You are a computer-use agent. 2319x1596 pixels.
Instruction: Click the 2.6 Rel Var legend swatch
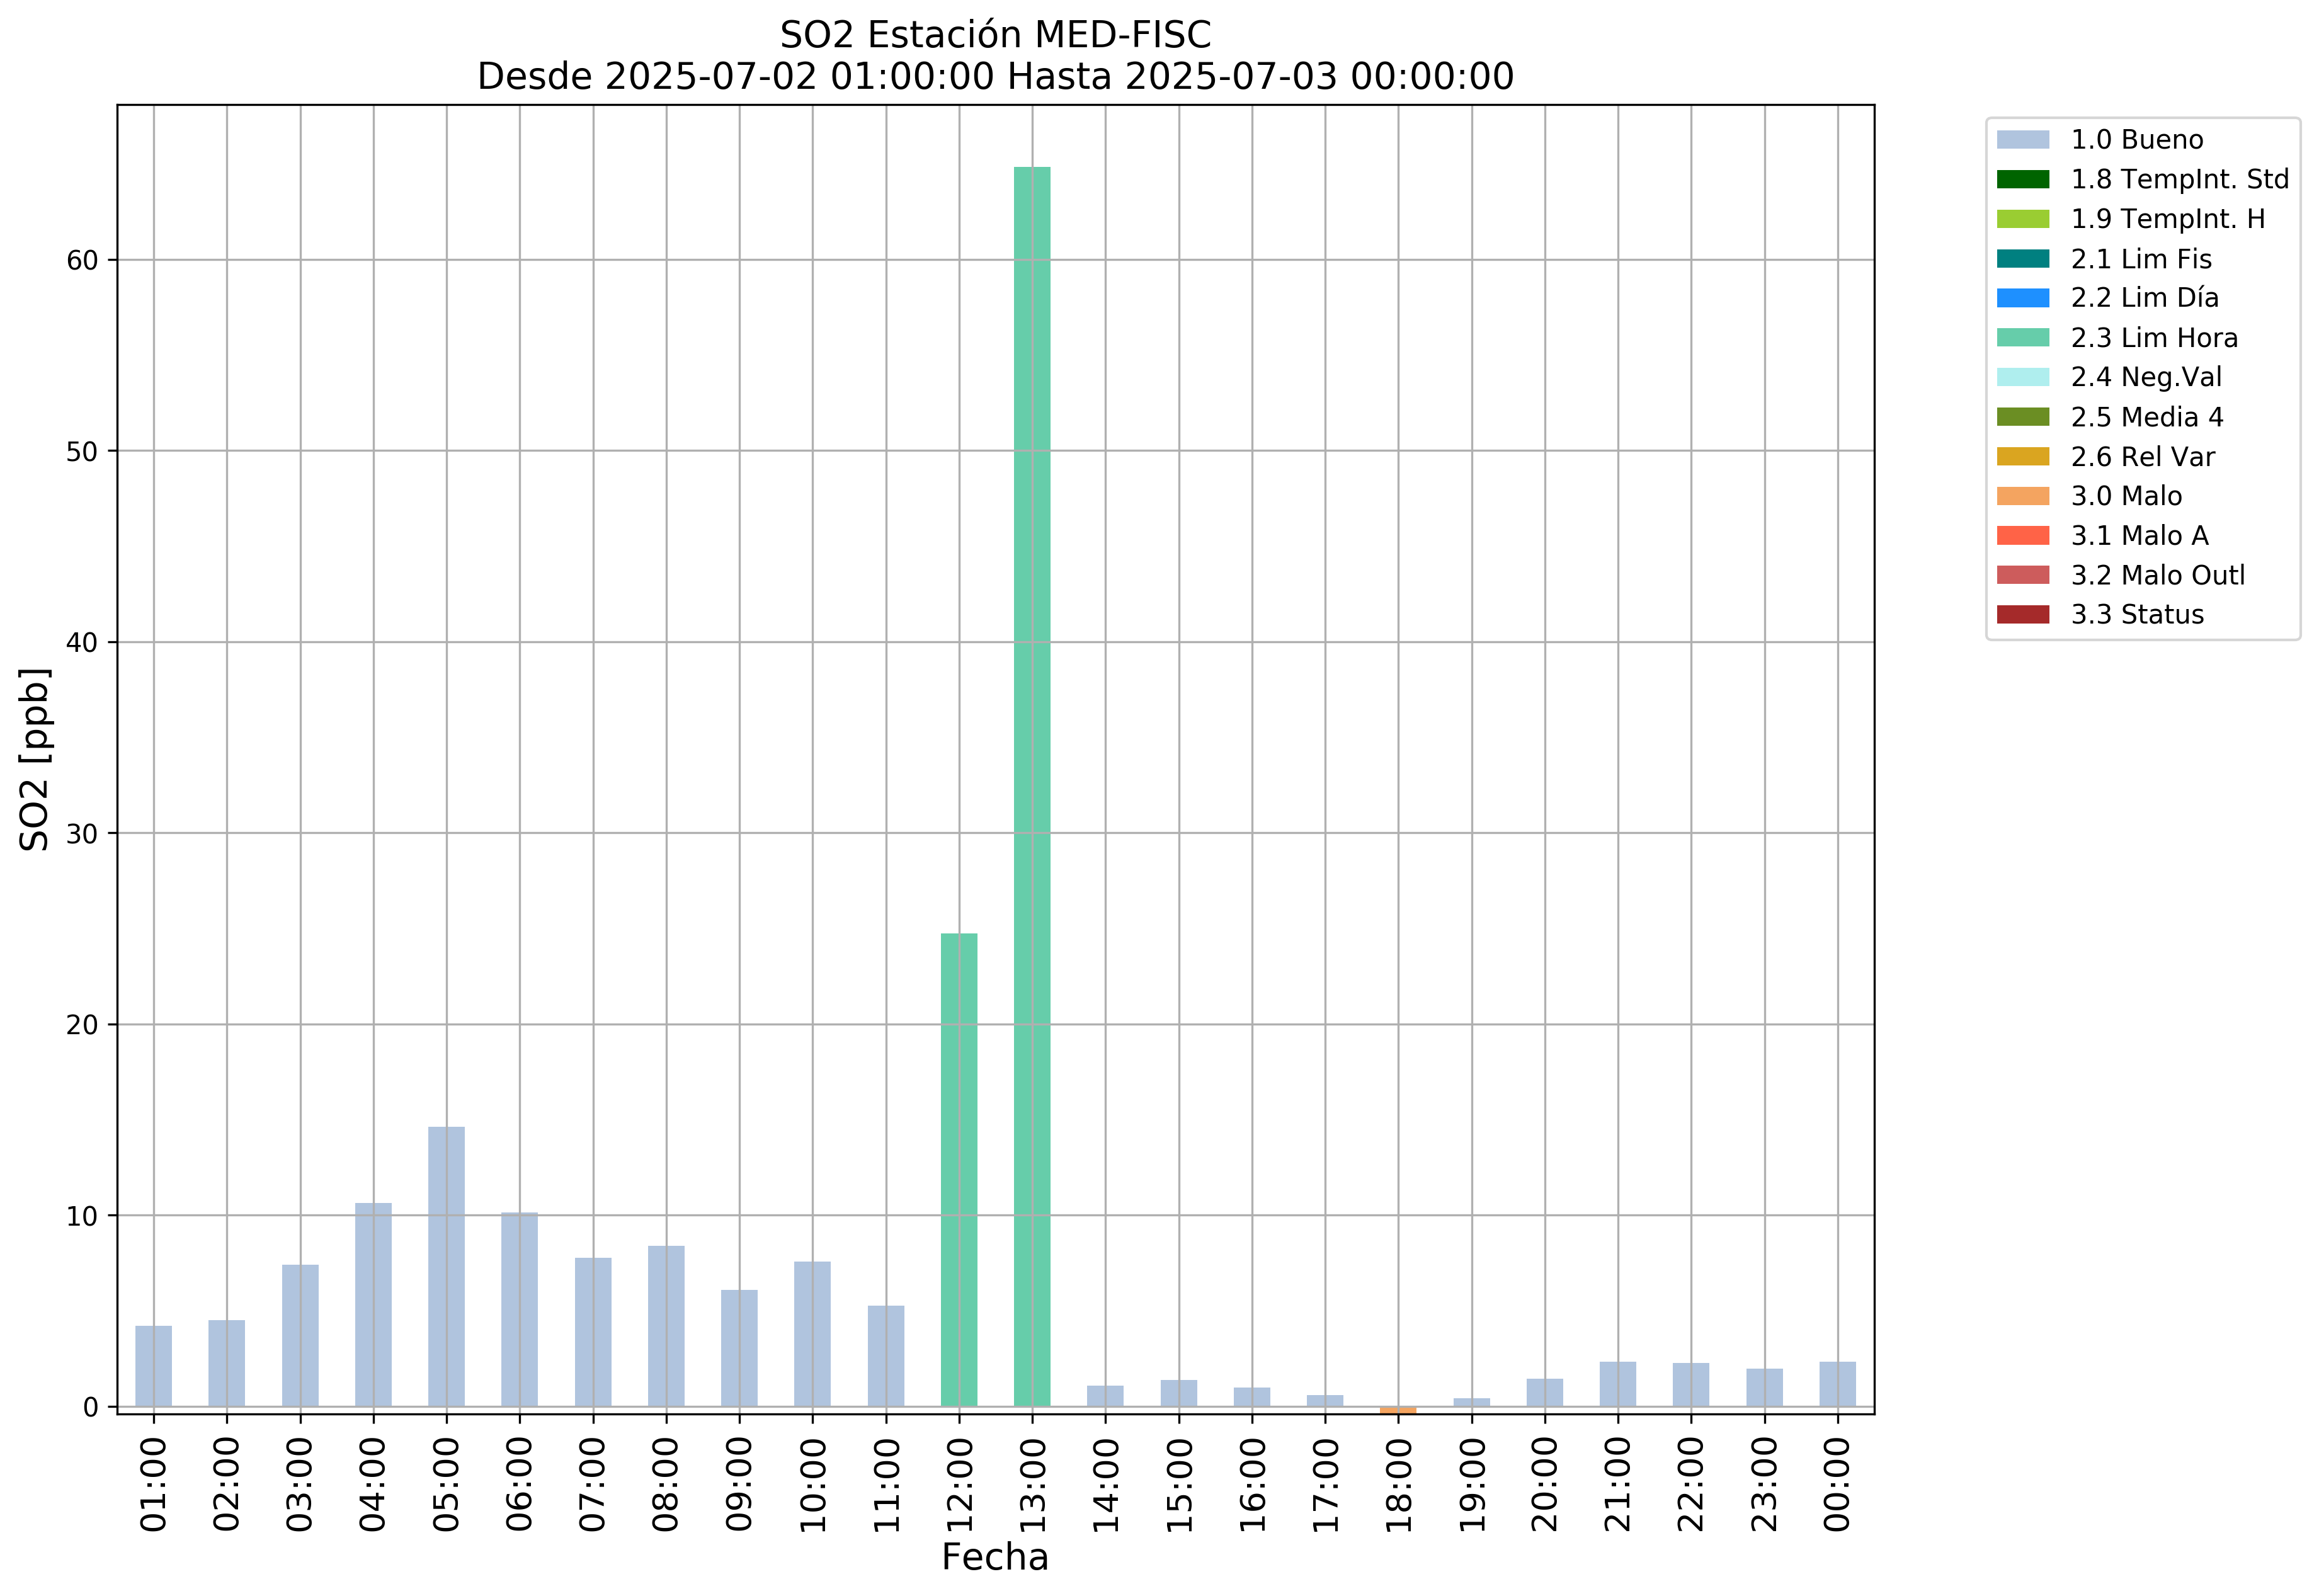pyautogui.click(x=2022, y=457)
